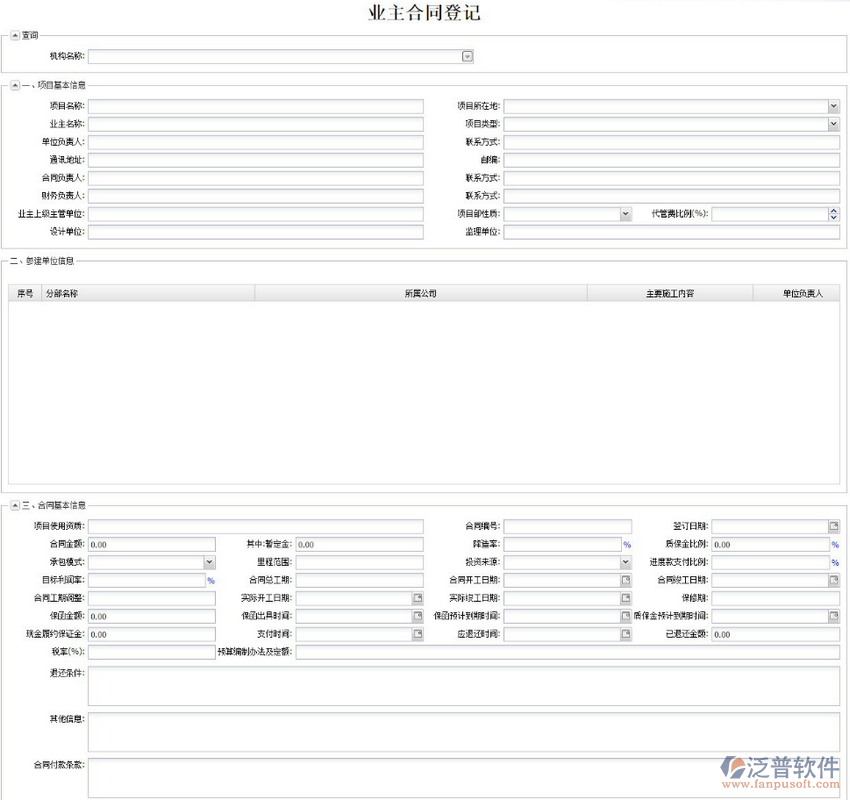The height and width of the screenshot is (800, 850).
Task: Open the 签订日期 calendar picker
Action: coord(834,526)
